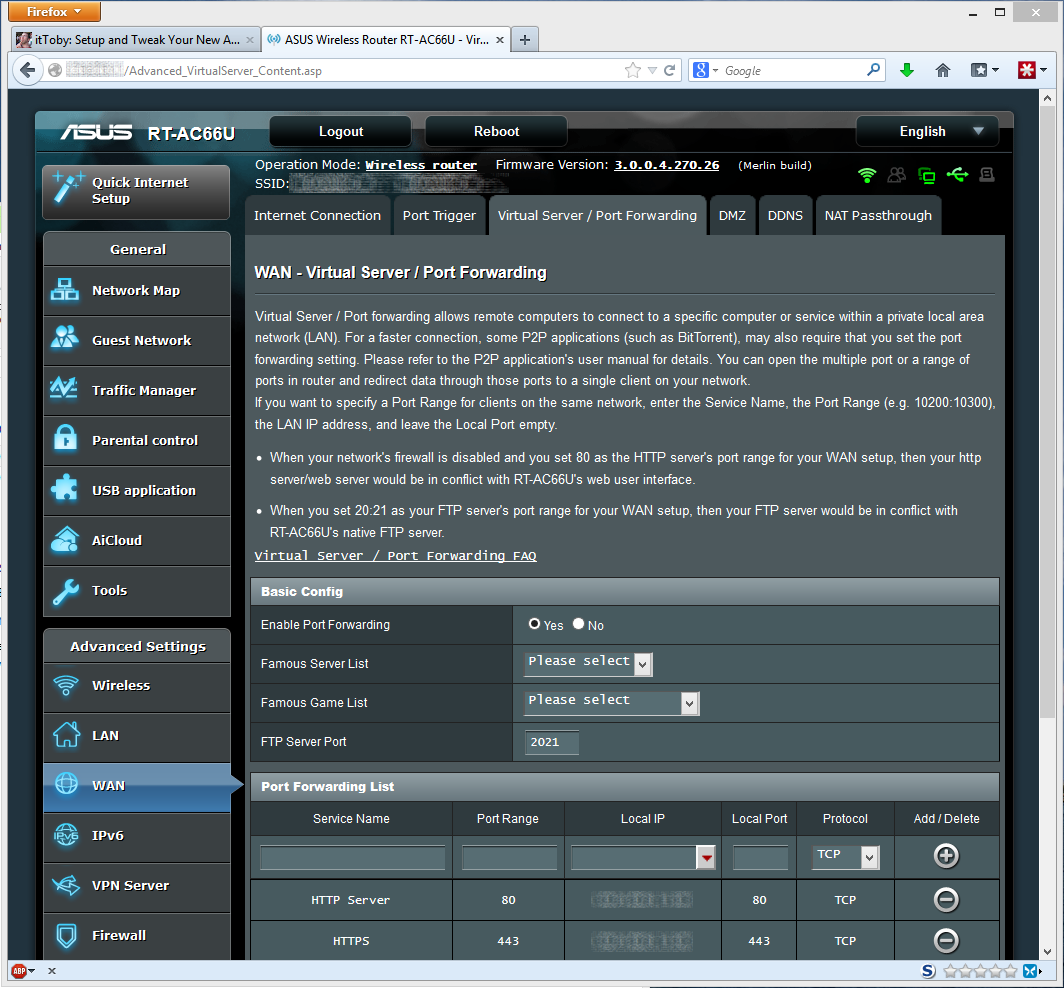The width and height of the screenshot is (1064, 988).
Task: Open Quick Internet Setup wizard
Action: click(x=136, y=191)
